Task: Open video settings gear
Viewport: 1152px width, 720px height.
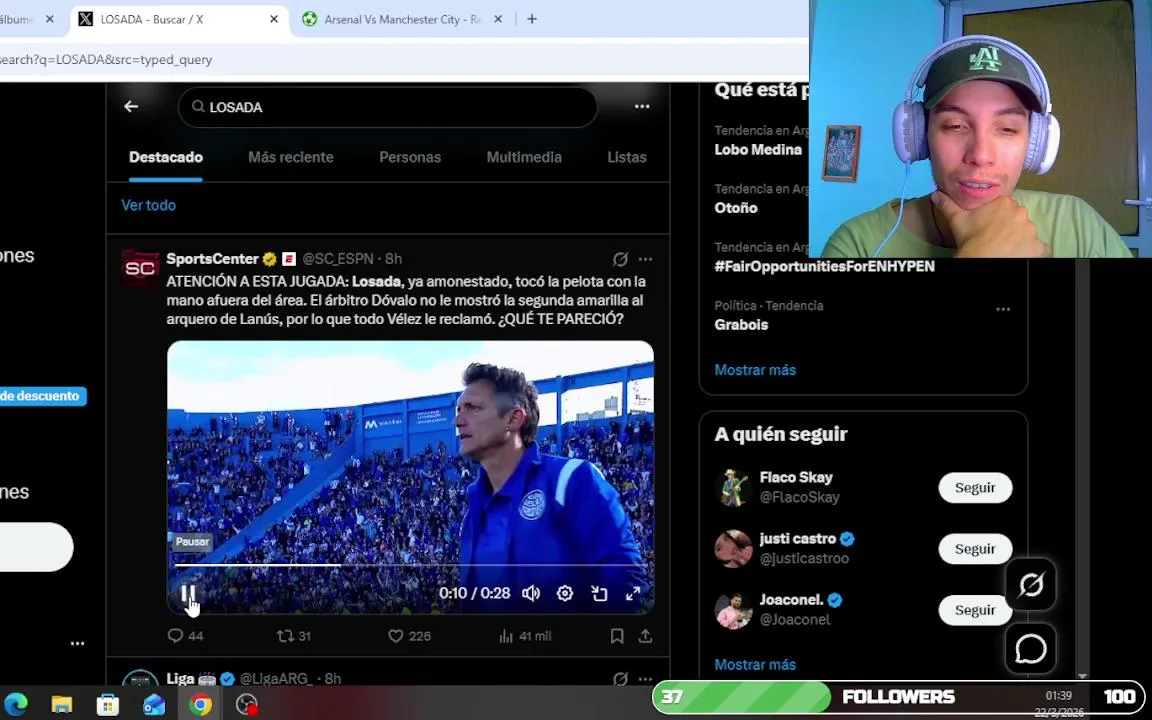Action: (x=564, y=593)
